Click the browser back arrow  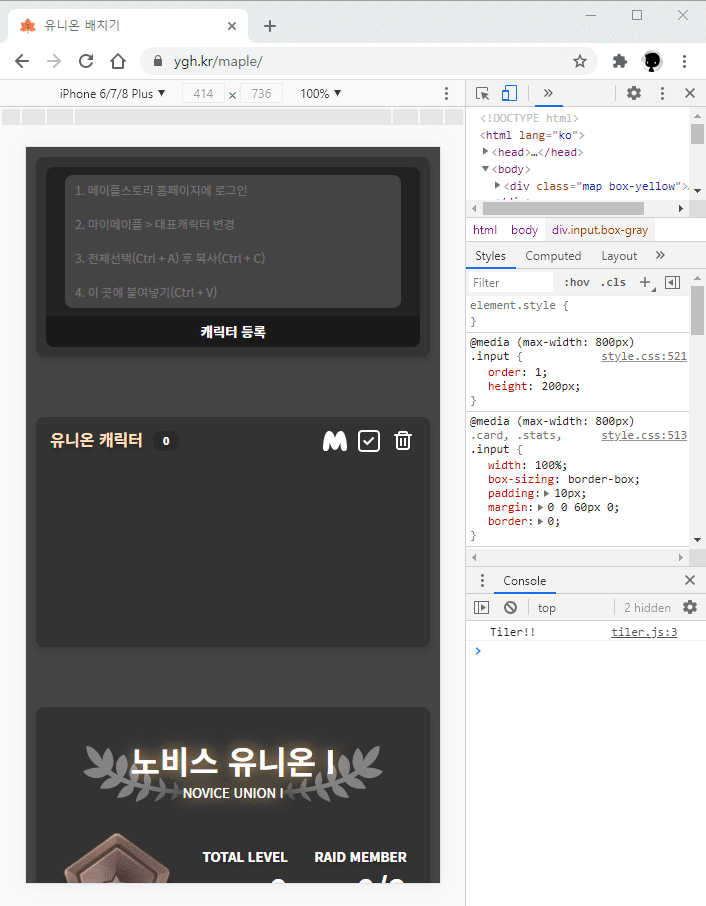(22, 61)
